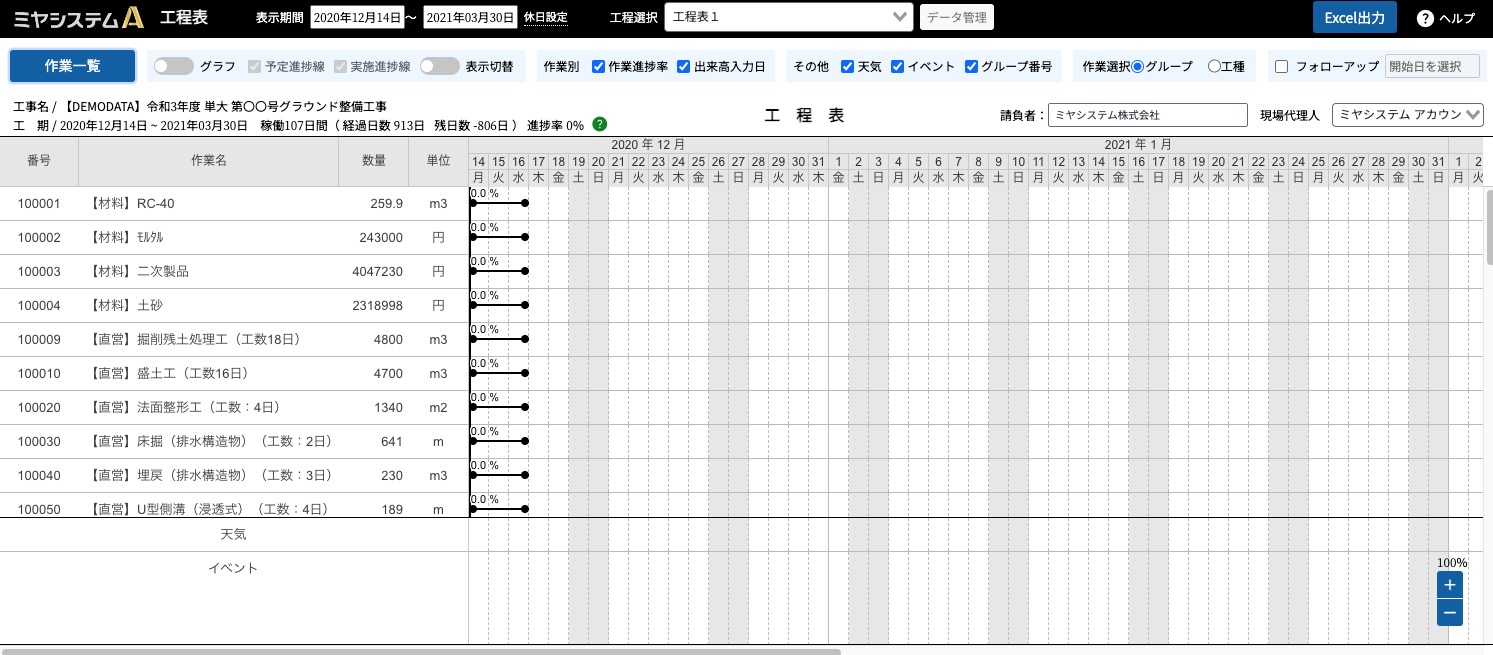
Task: Open the 現場代理人 account dropdown
Action: 1408,115
